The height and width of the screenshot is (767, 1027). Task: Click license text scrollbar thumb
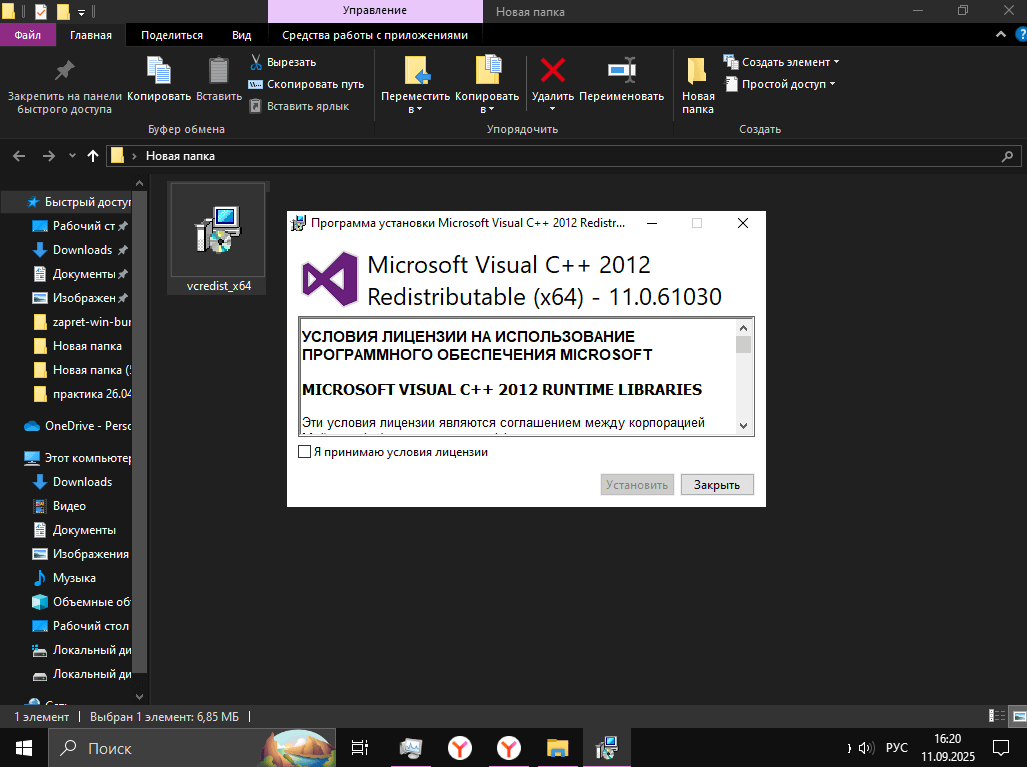743,345
